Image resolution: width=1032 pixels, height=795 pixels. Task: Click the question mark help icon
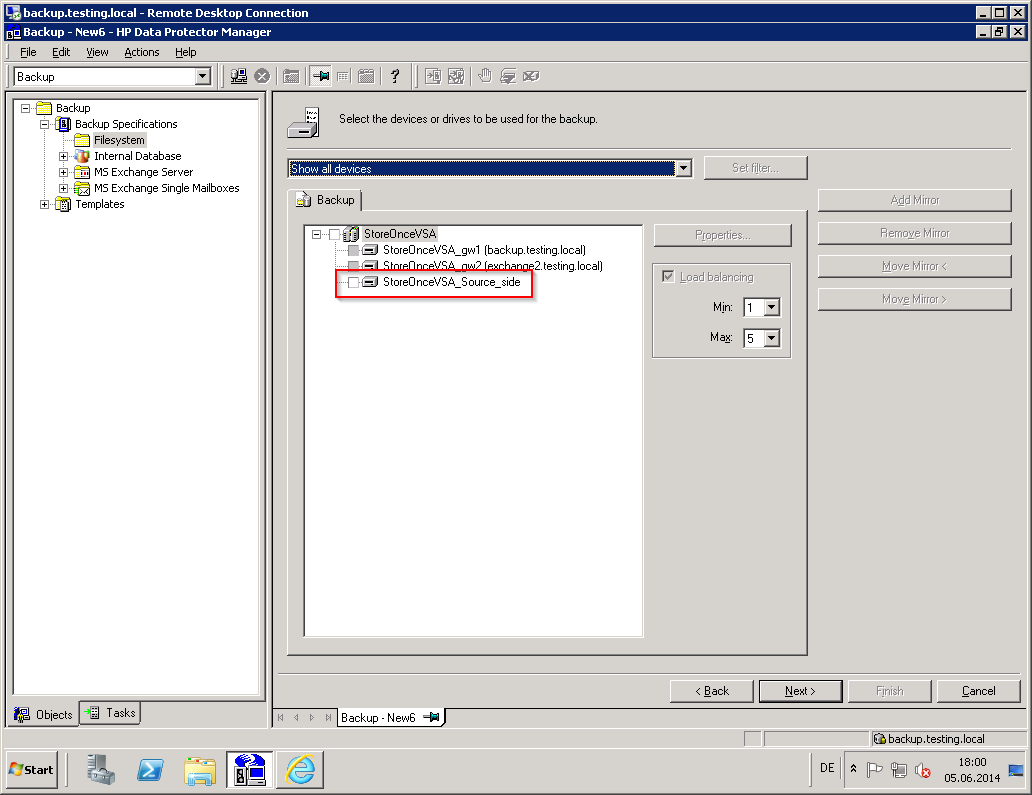395,76
